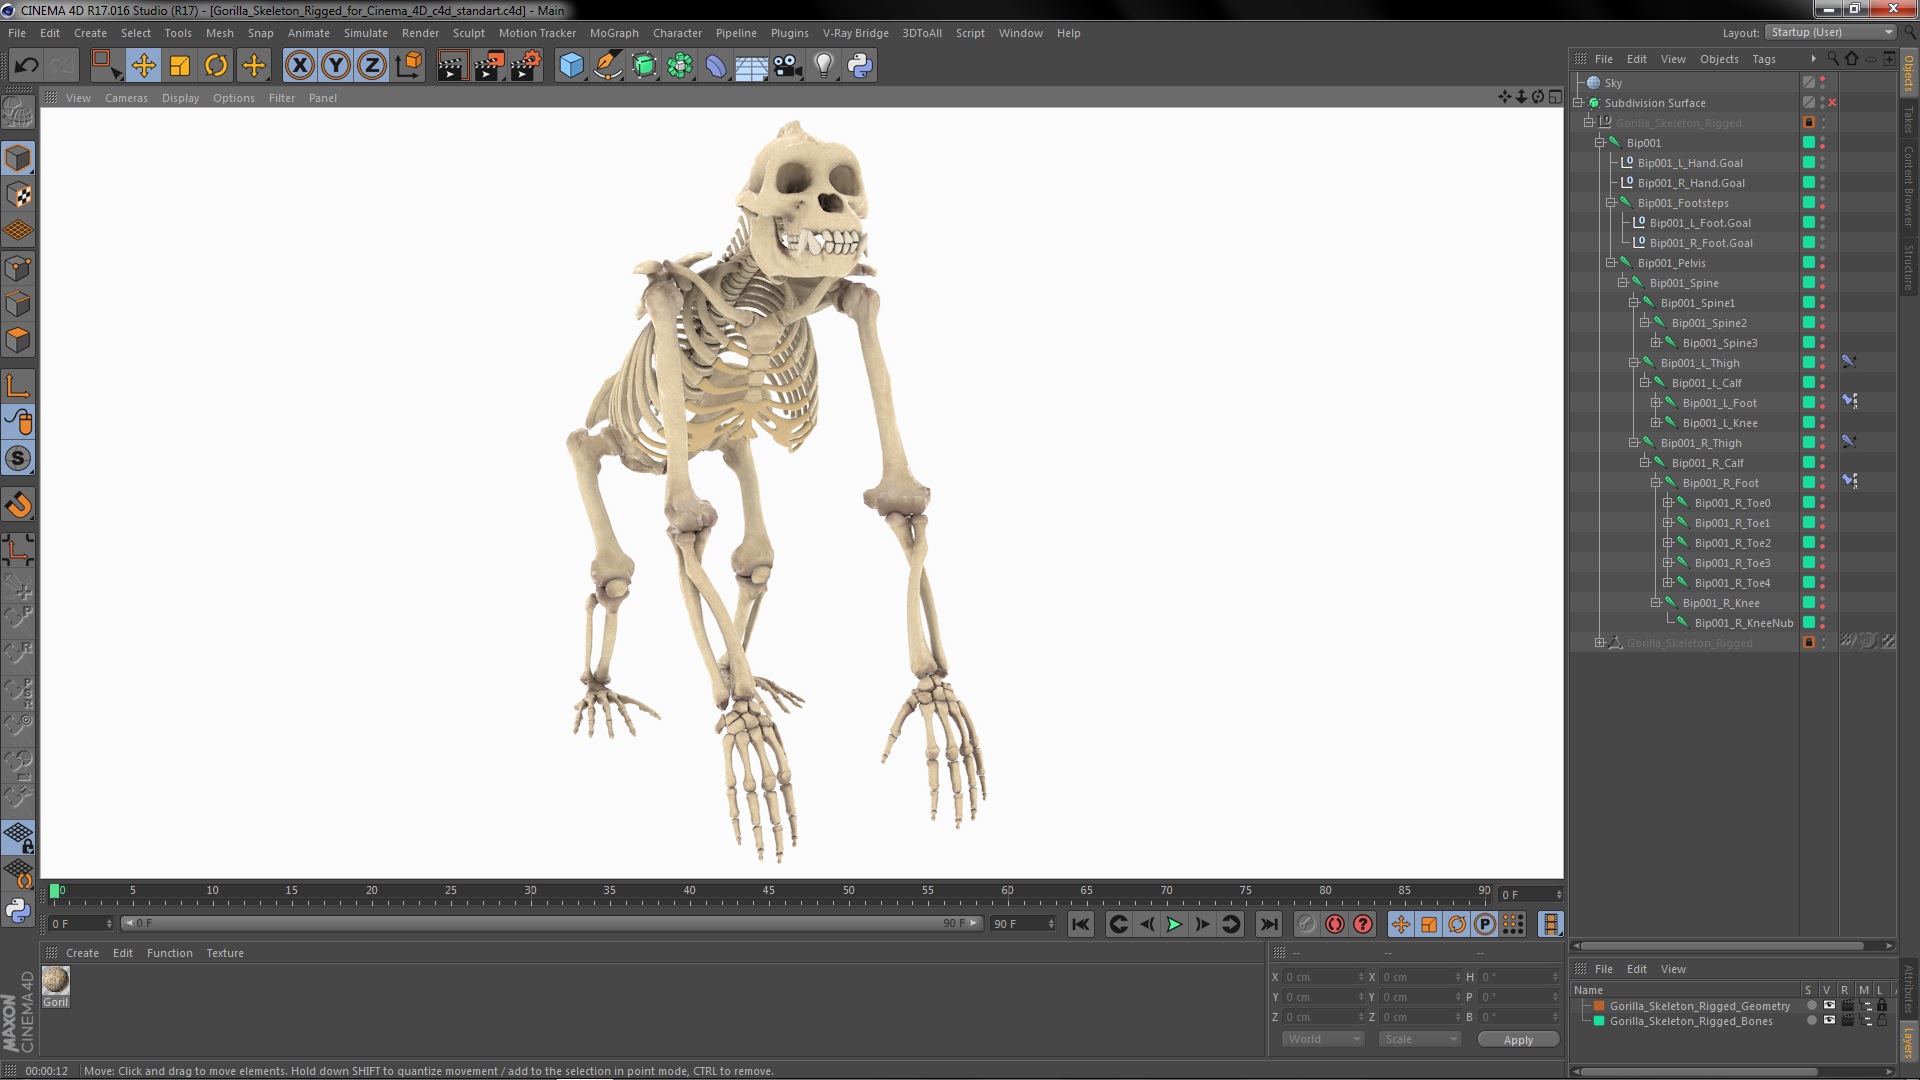Click the Undo arrow icon
This screenshot has width=1920, height=1080.
(x=26, y=66)
